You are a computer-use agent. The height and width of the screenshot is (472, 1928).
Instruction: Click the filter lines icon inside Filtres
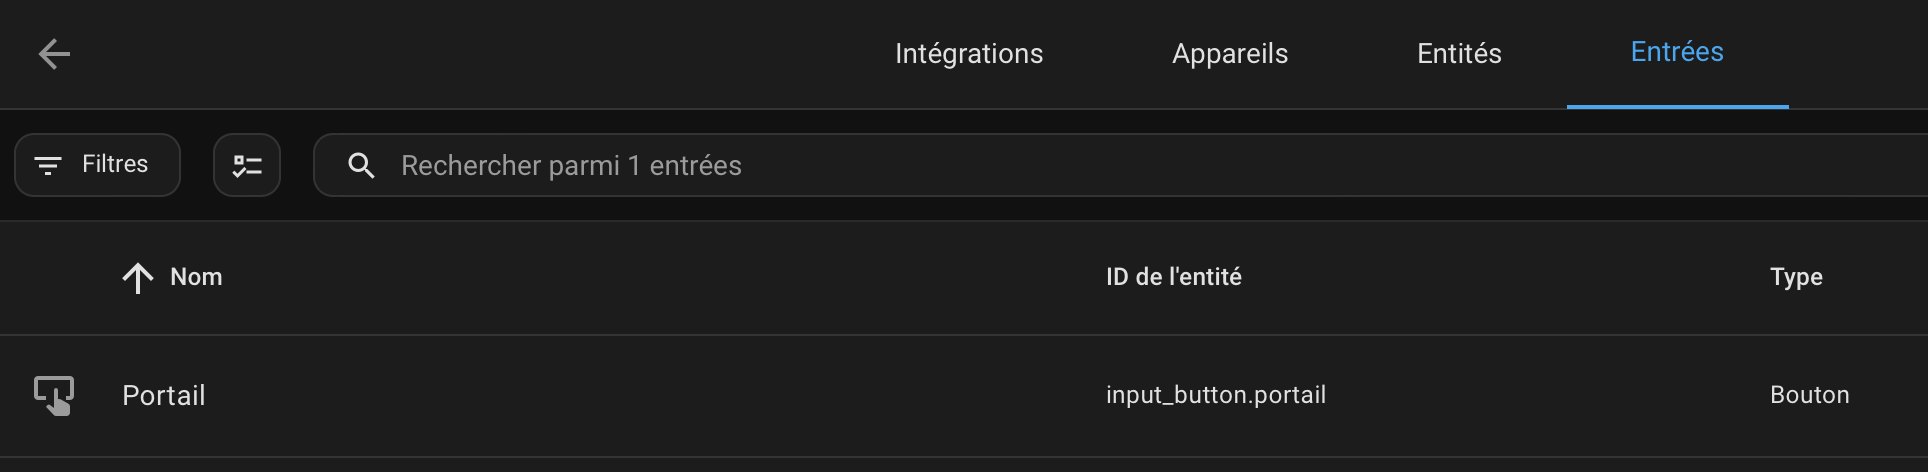click(x=48, y=165)
